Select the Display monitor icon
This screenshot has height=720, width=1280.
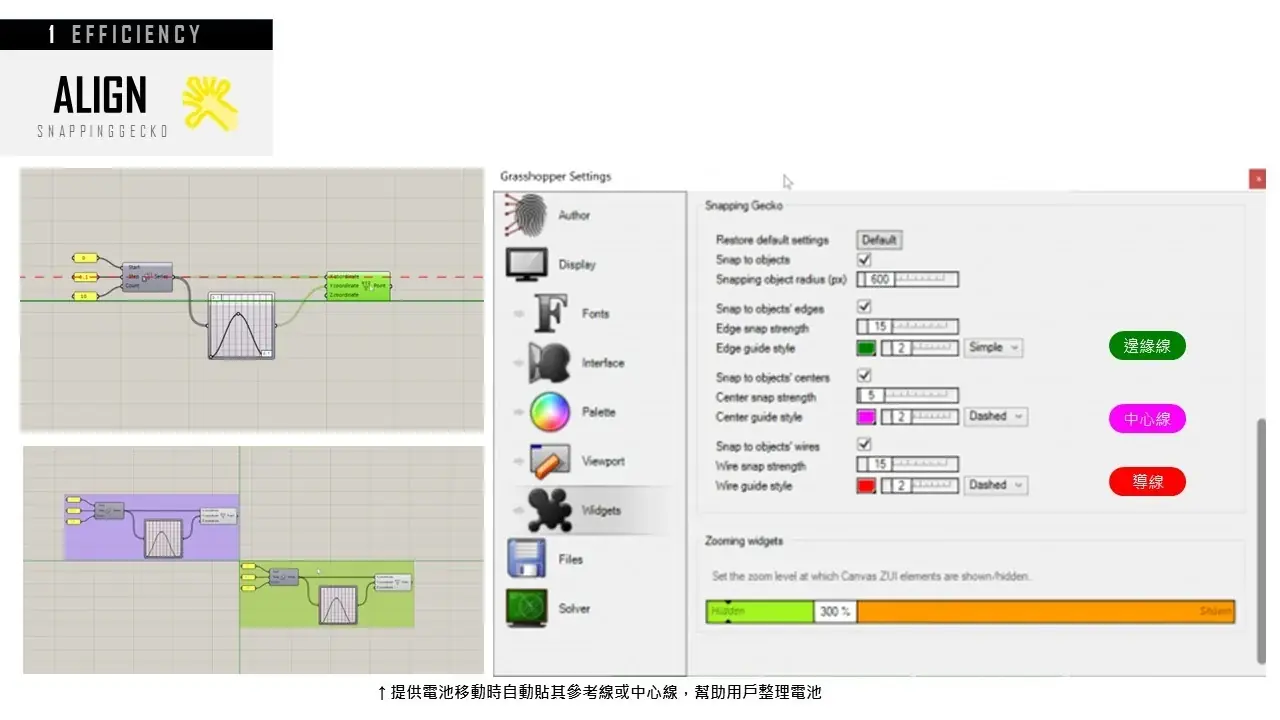coord(526,264)
